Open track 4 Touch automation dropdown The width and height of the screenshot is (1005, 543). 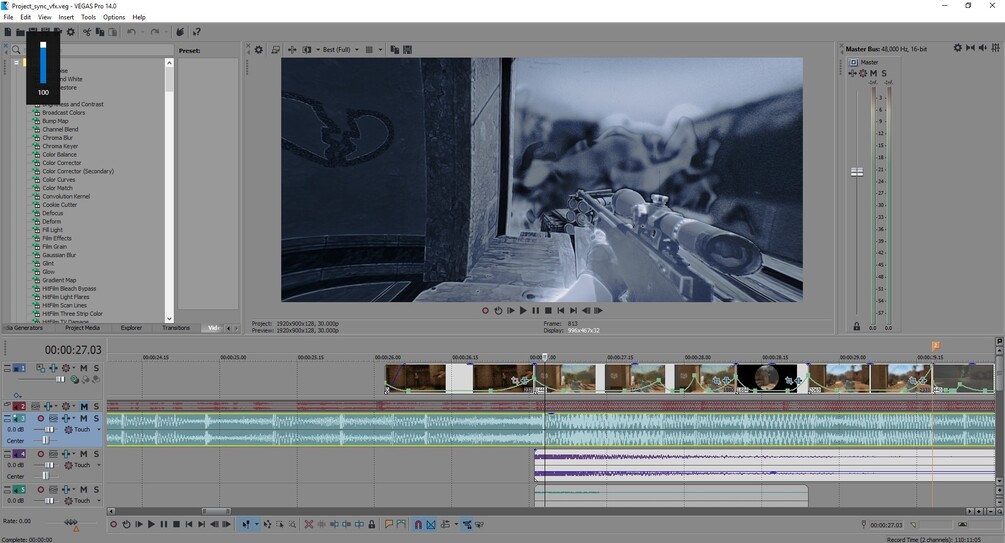99,465
